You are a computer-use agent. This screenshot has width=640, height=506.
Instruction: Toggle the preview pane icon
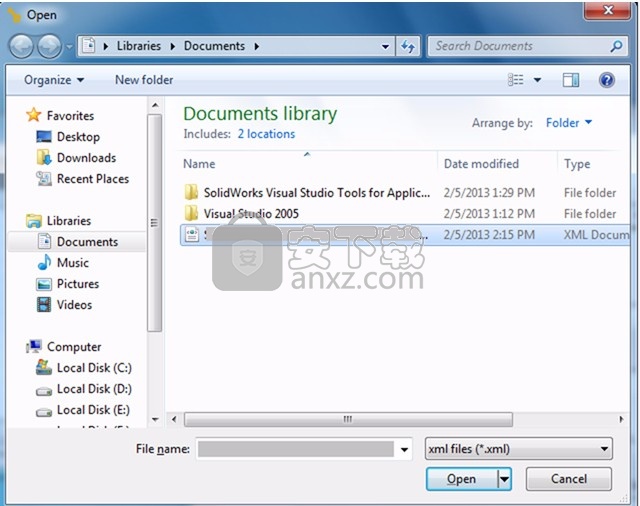tap(571, 80)
